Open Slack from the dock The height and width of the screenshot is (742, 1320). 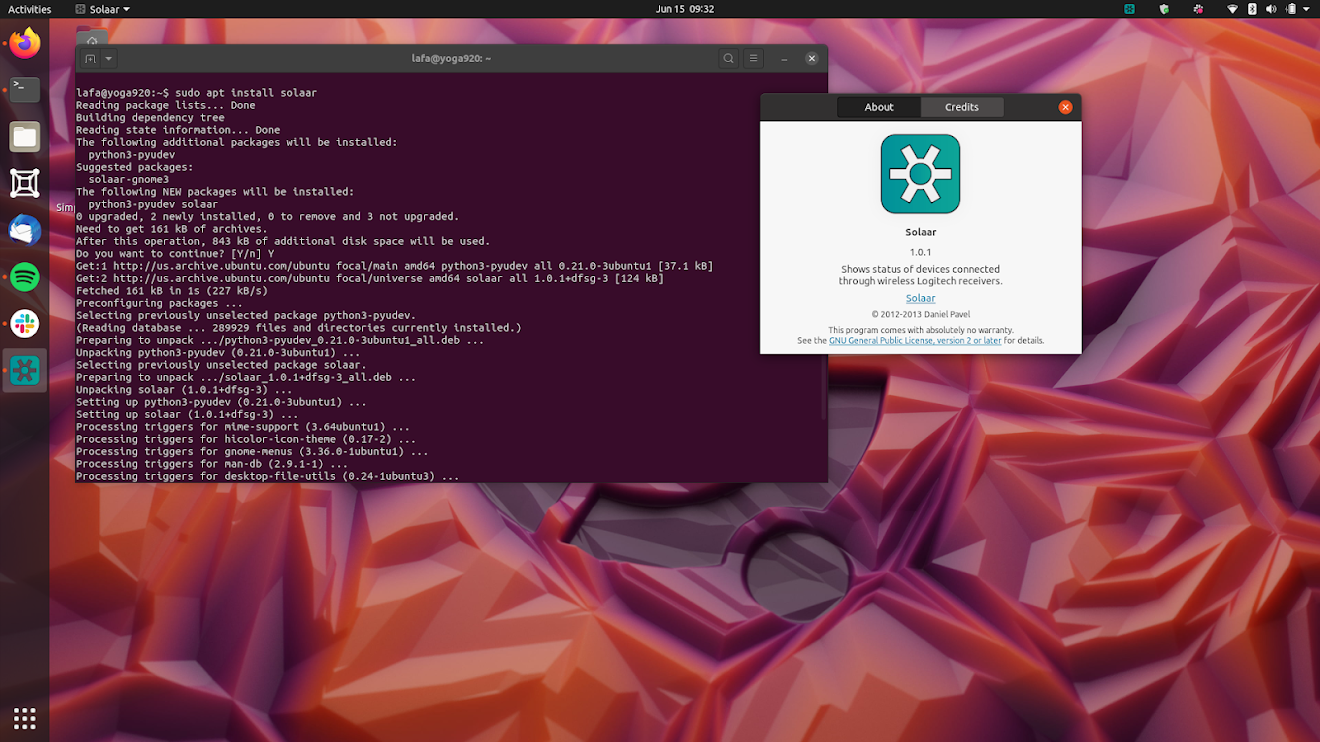24,324
